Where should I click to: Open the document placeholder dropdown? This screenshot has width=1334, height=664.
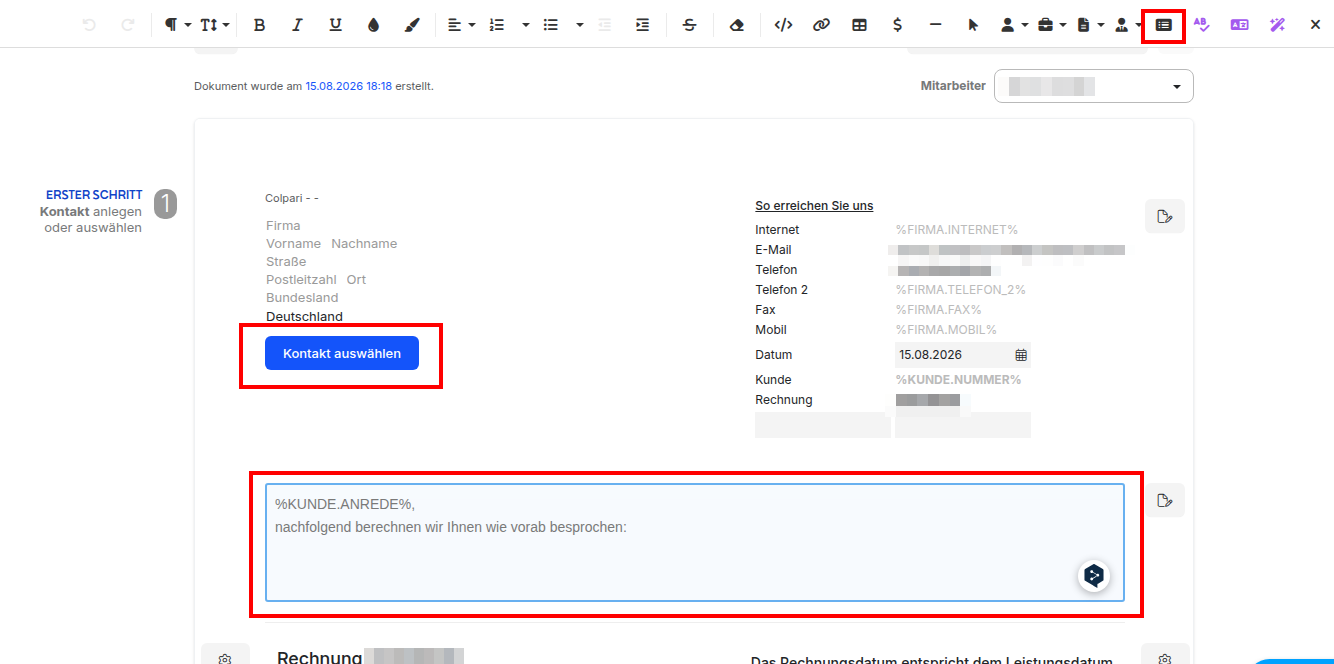(1089, 25)
